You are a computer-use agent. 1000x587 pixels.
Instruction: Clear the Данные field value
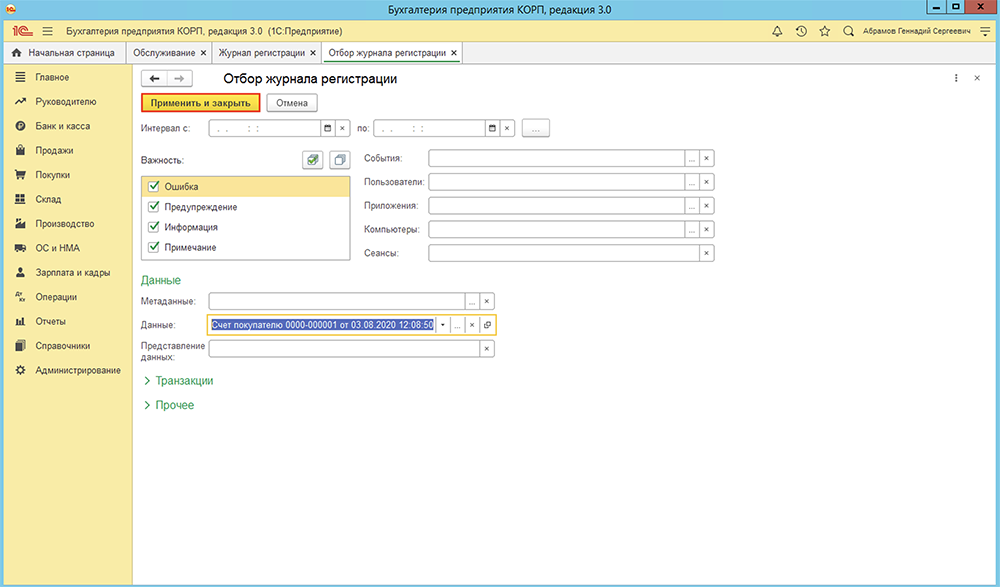[x=472, y=325]
